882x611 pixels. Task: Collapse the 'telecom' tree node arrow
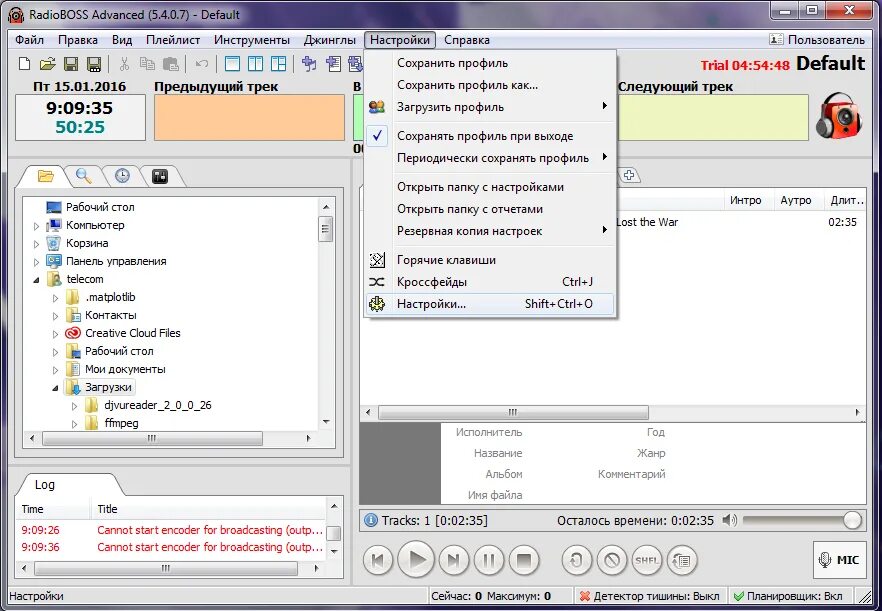coord(37,280)
